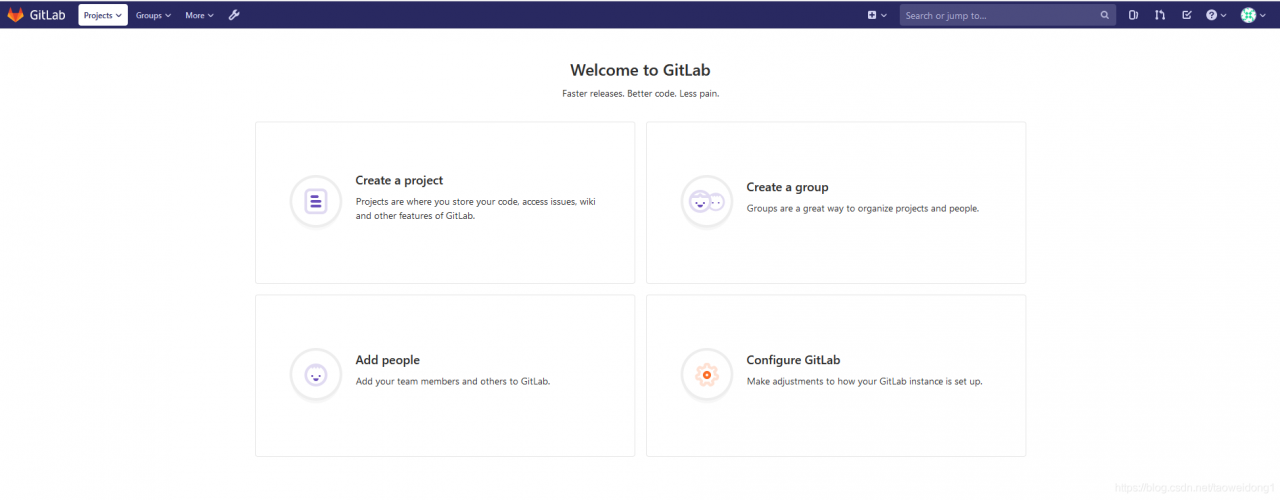Open the Issues icon in navbar
This screenshot has height=500, width=1280.
[x=1133, y=15]
